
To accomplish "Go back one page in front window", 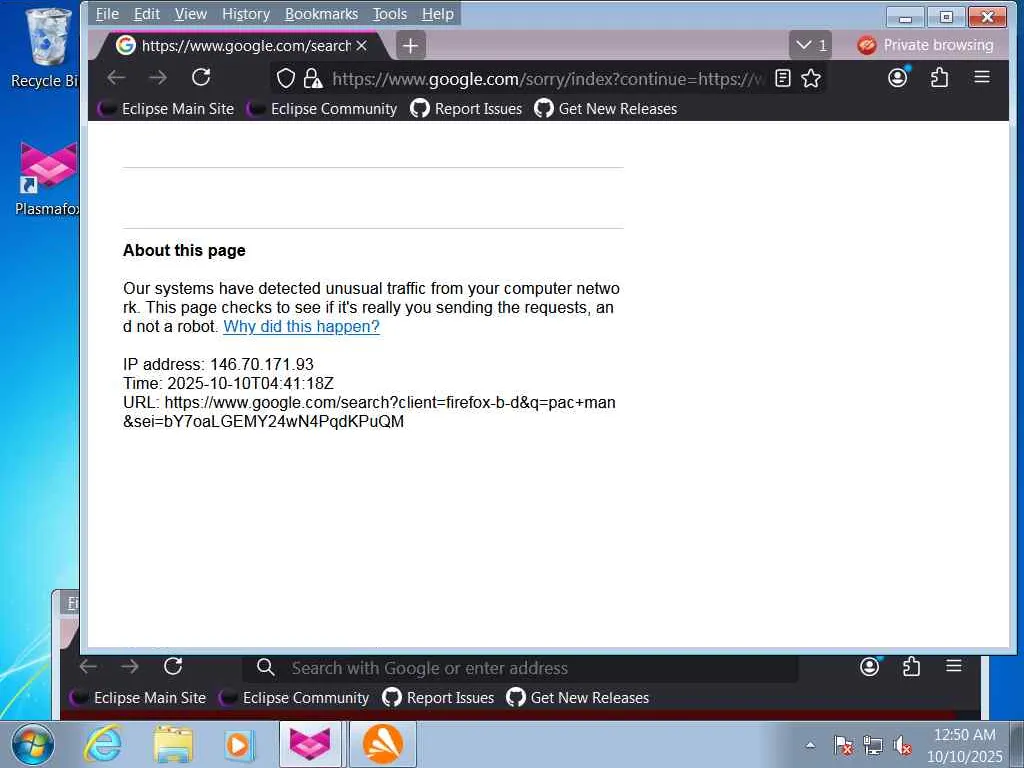I will 116,78.
